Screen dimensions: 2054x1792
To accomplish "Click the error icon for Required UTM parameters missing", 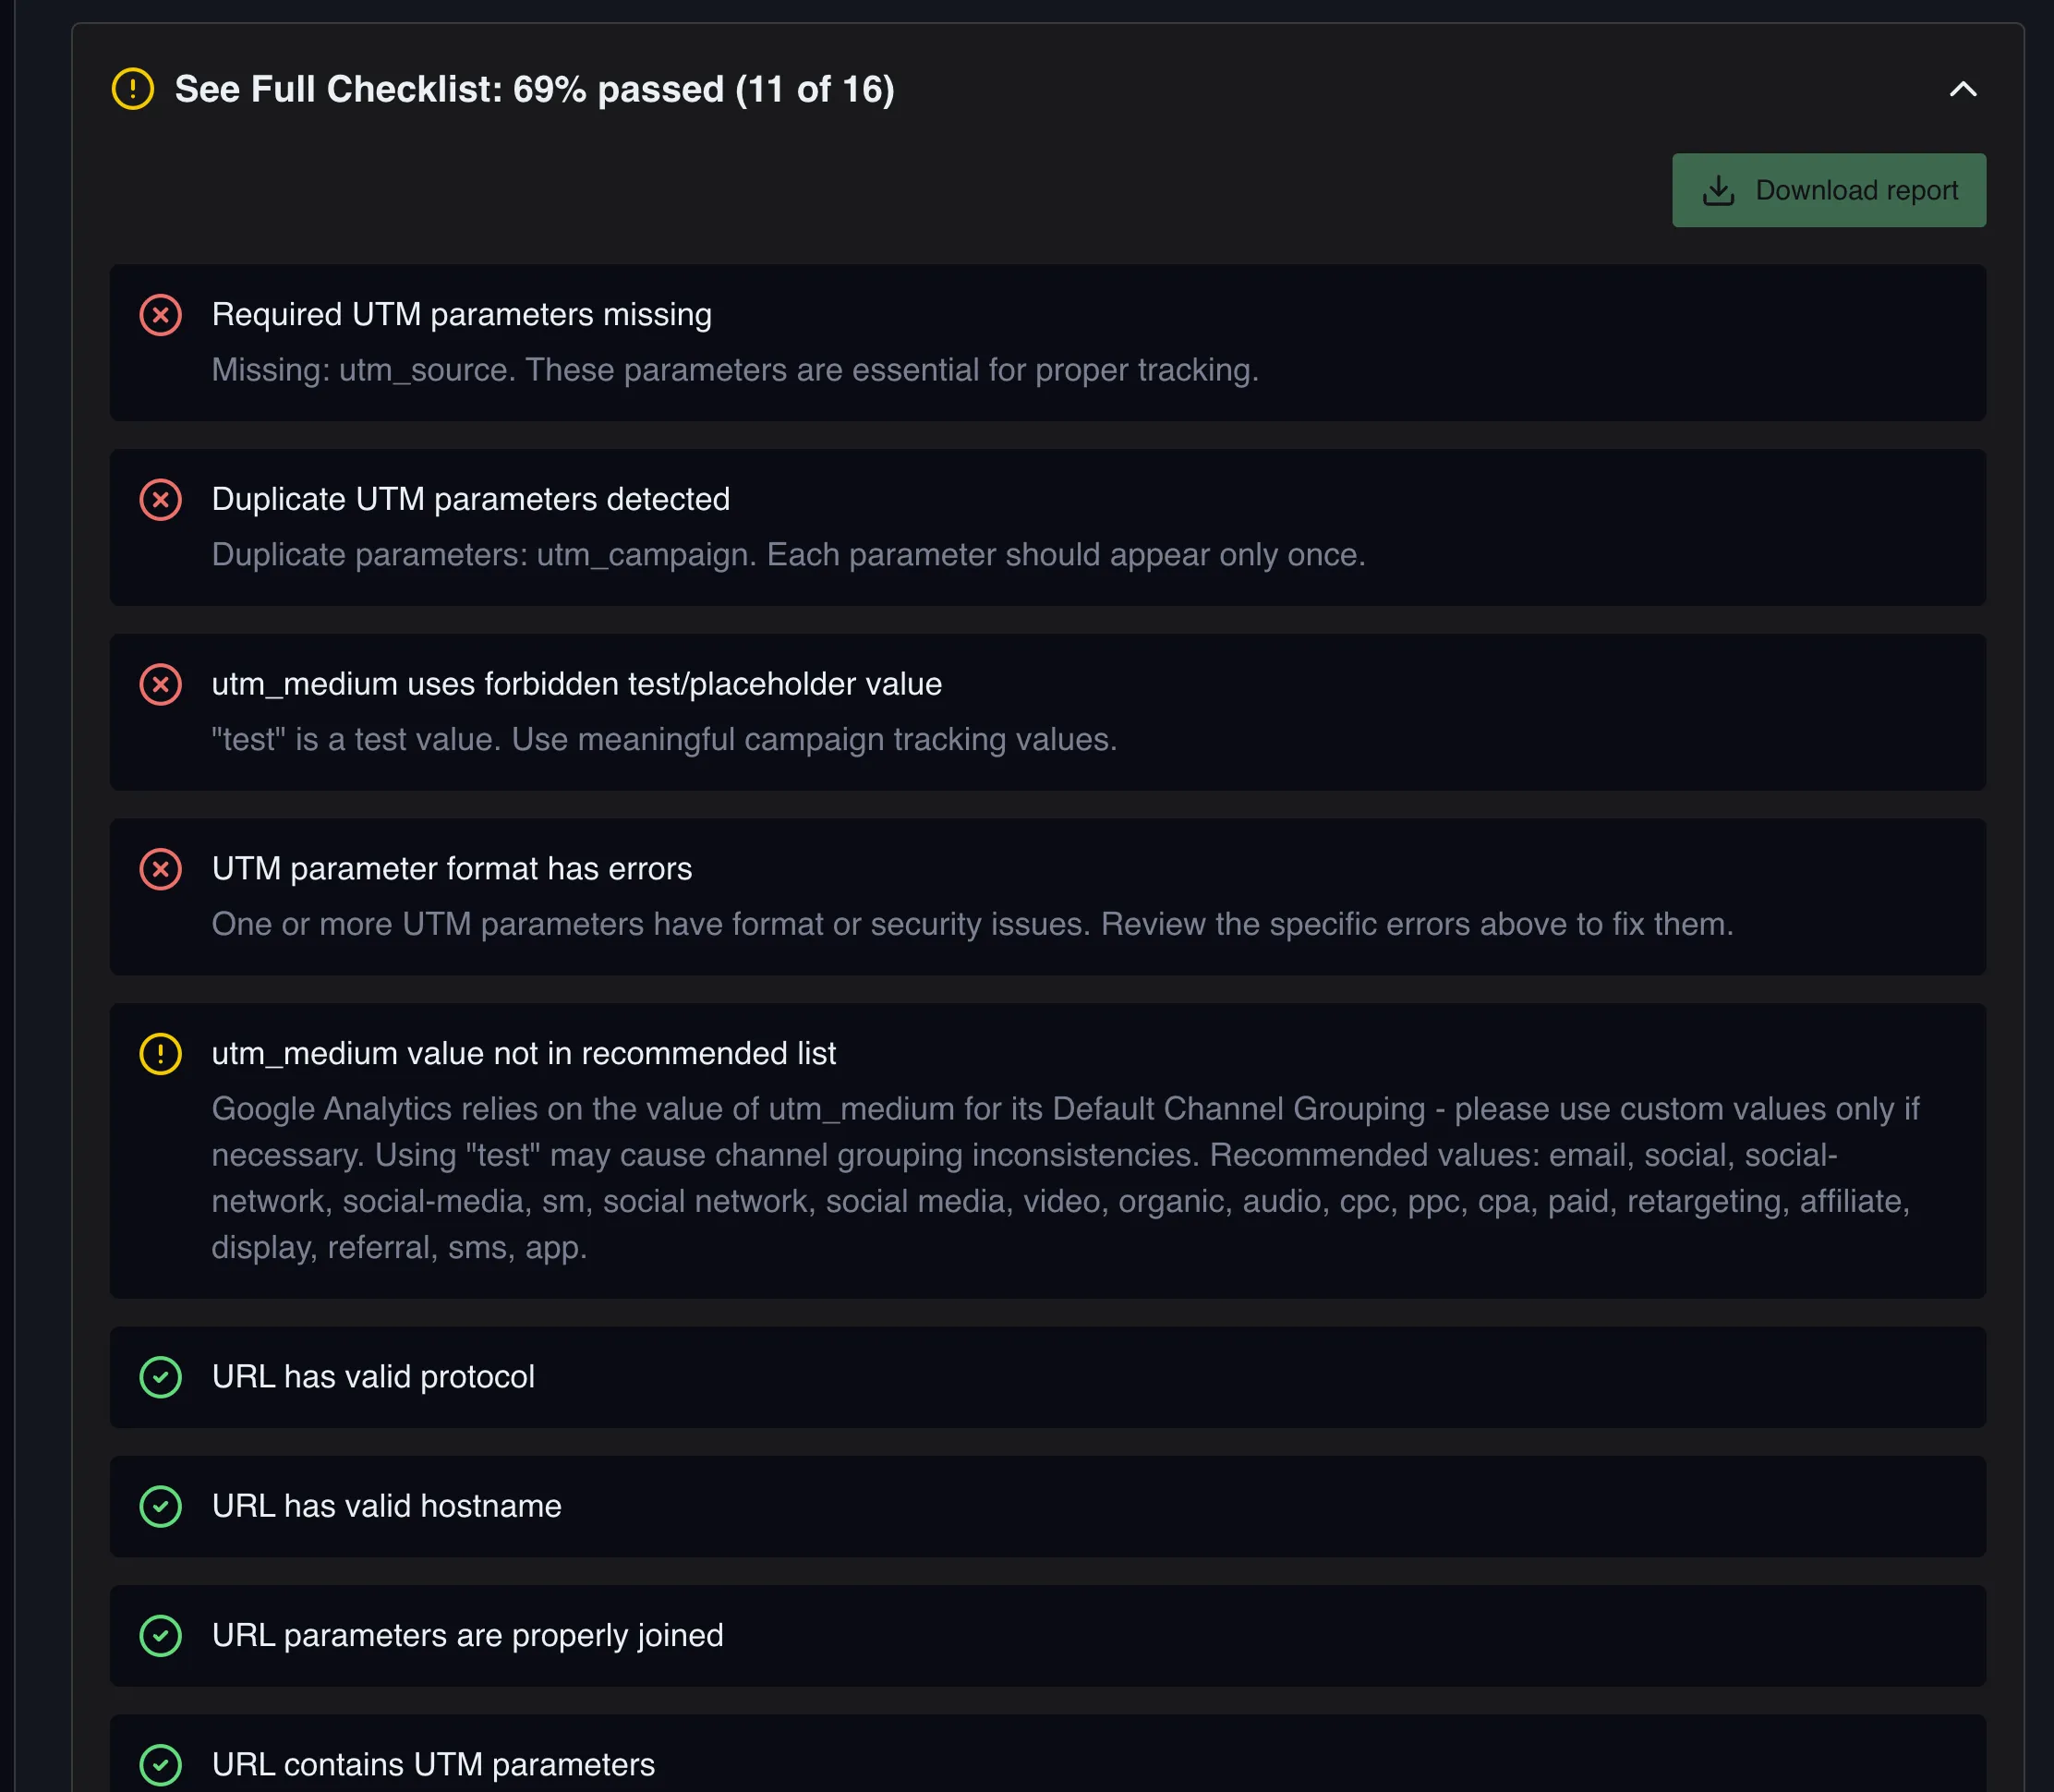I will tap(160, 315).
